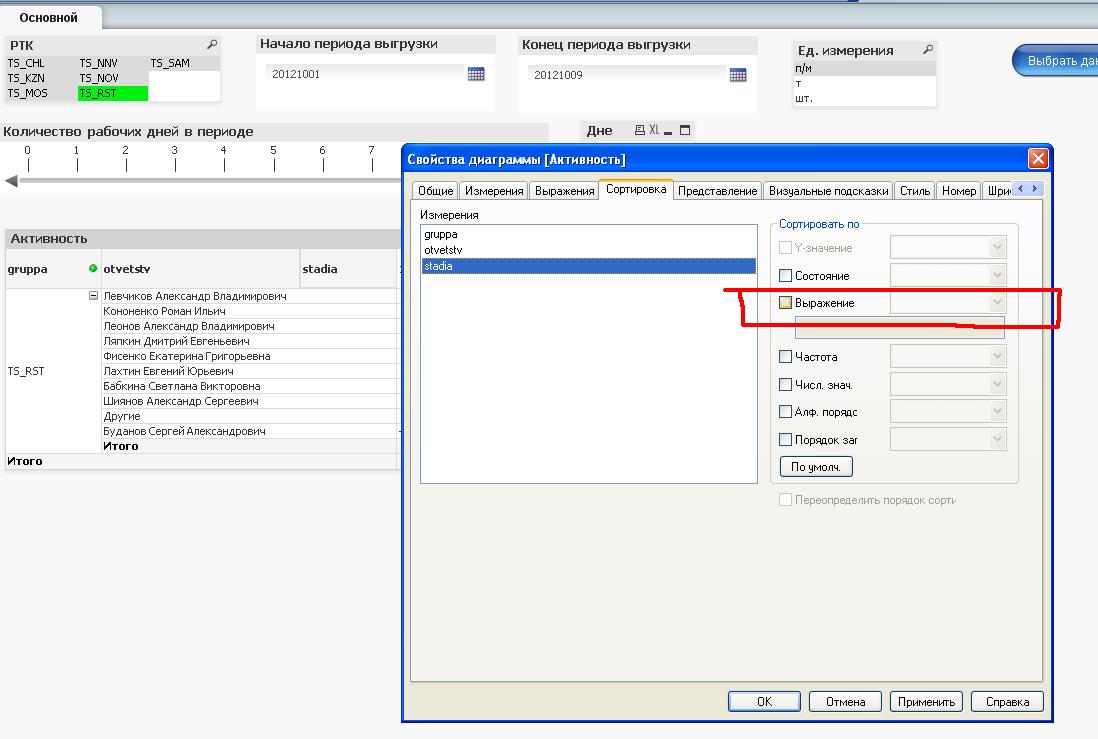
Task: Open the Выражения tab
Action: click(x=564, y=190)
